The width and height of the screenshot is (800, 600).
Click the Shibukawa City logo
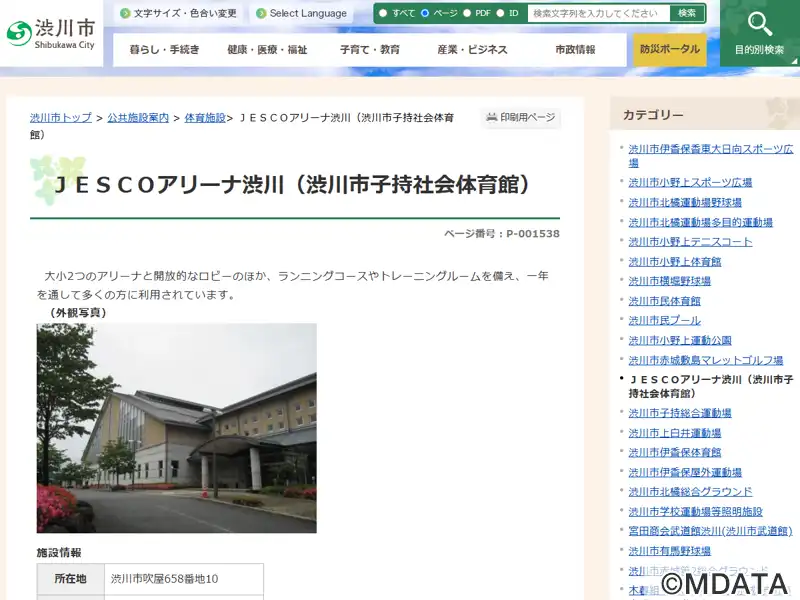(x=50, y=32)
